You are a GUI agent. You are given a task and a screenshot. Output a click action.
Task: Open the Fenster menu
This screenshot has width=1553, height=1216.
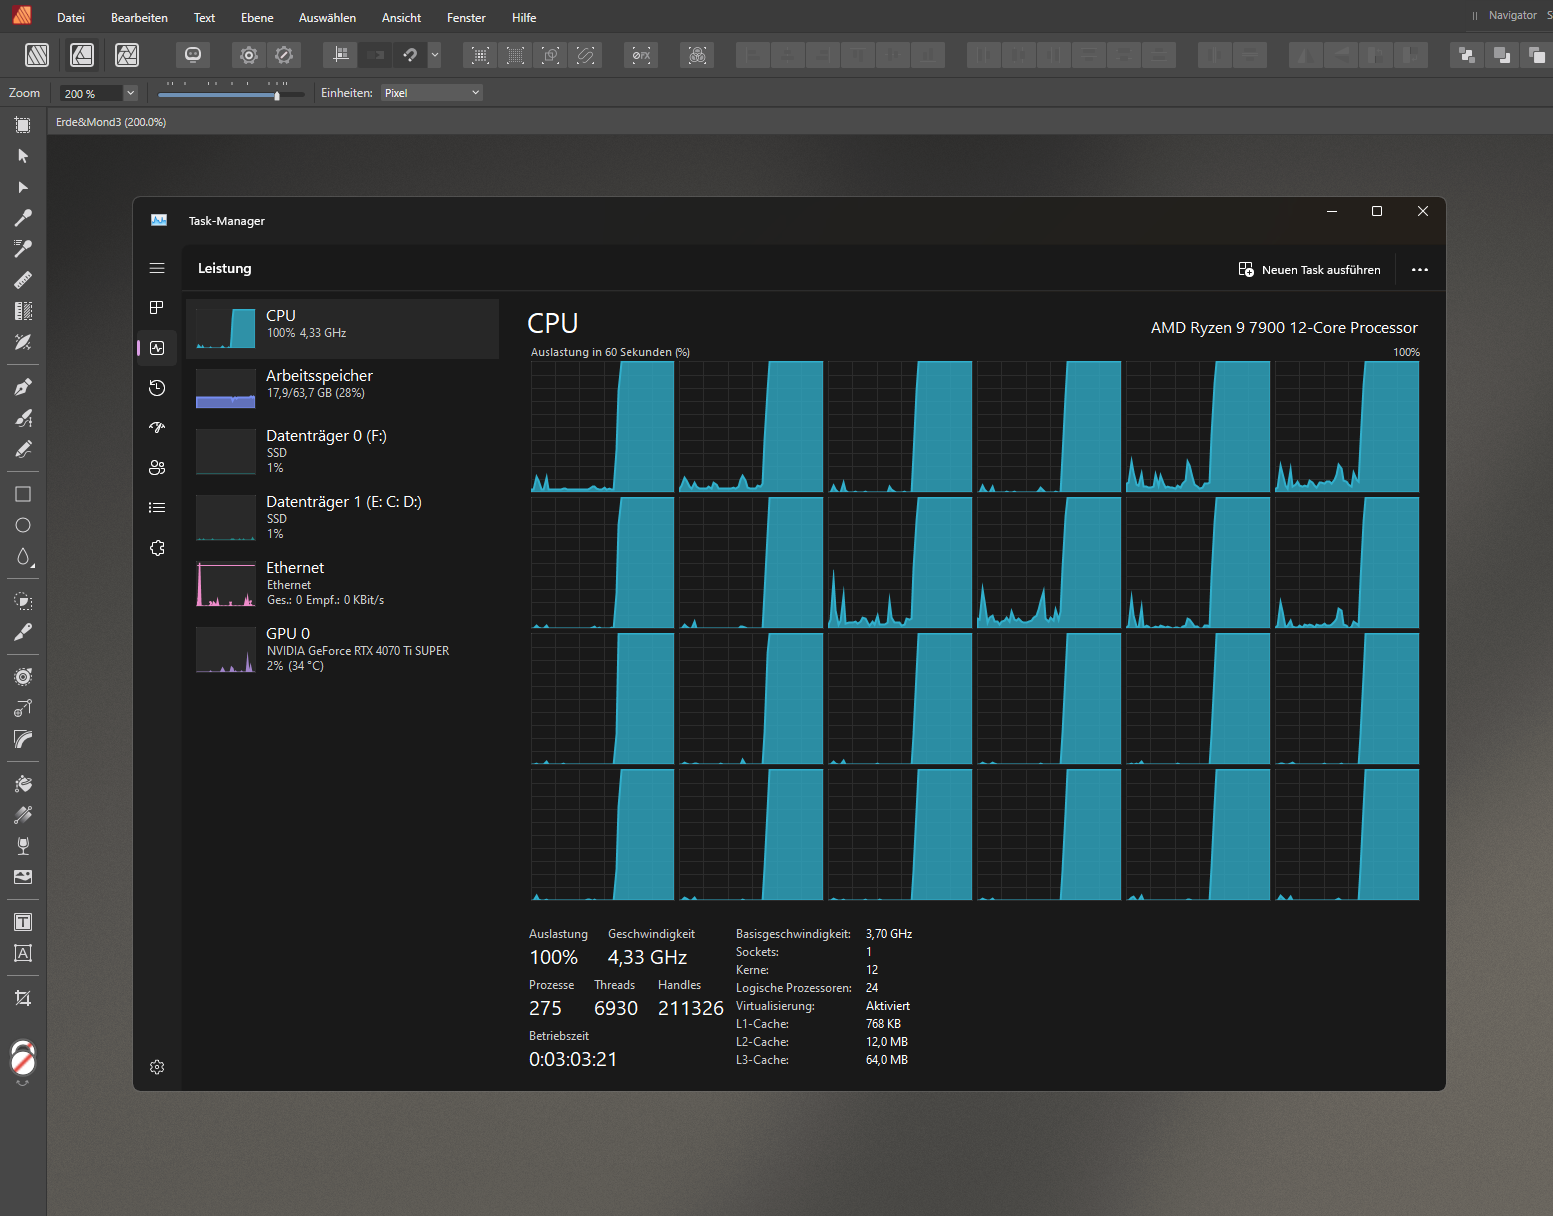click(x=466, y=18)
